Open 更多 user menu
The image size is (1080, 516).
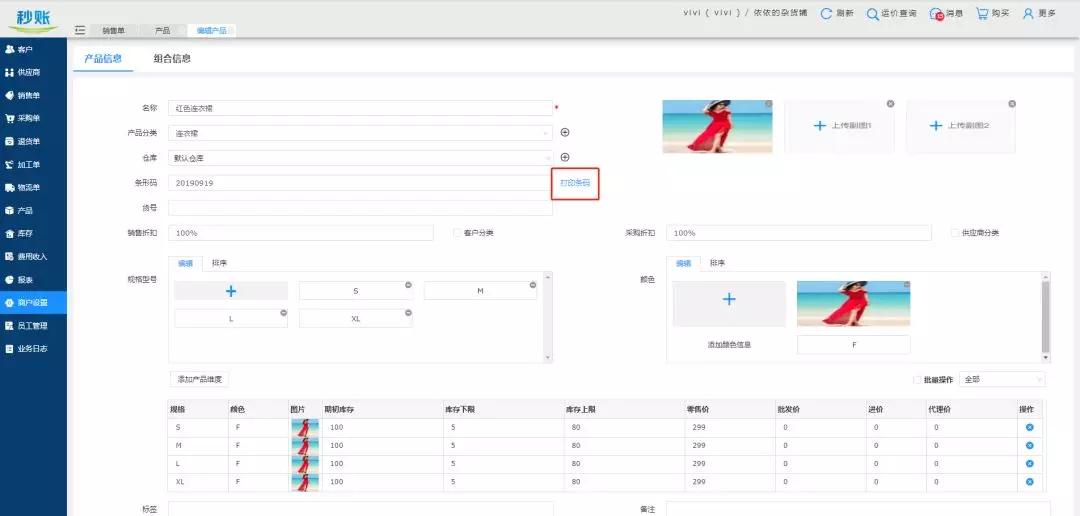(x=1039, y=14)
